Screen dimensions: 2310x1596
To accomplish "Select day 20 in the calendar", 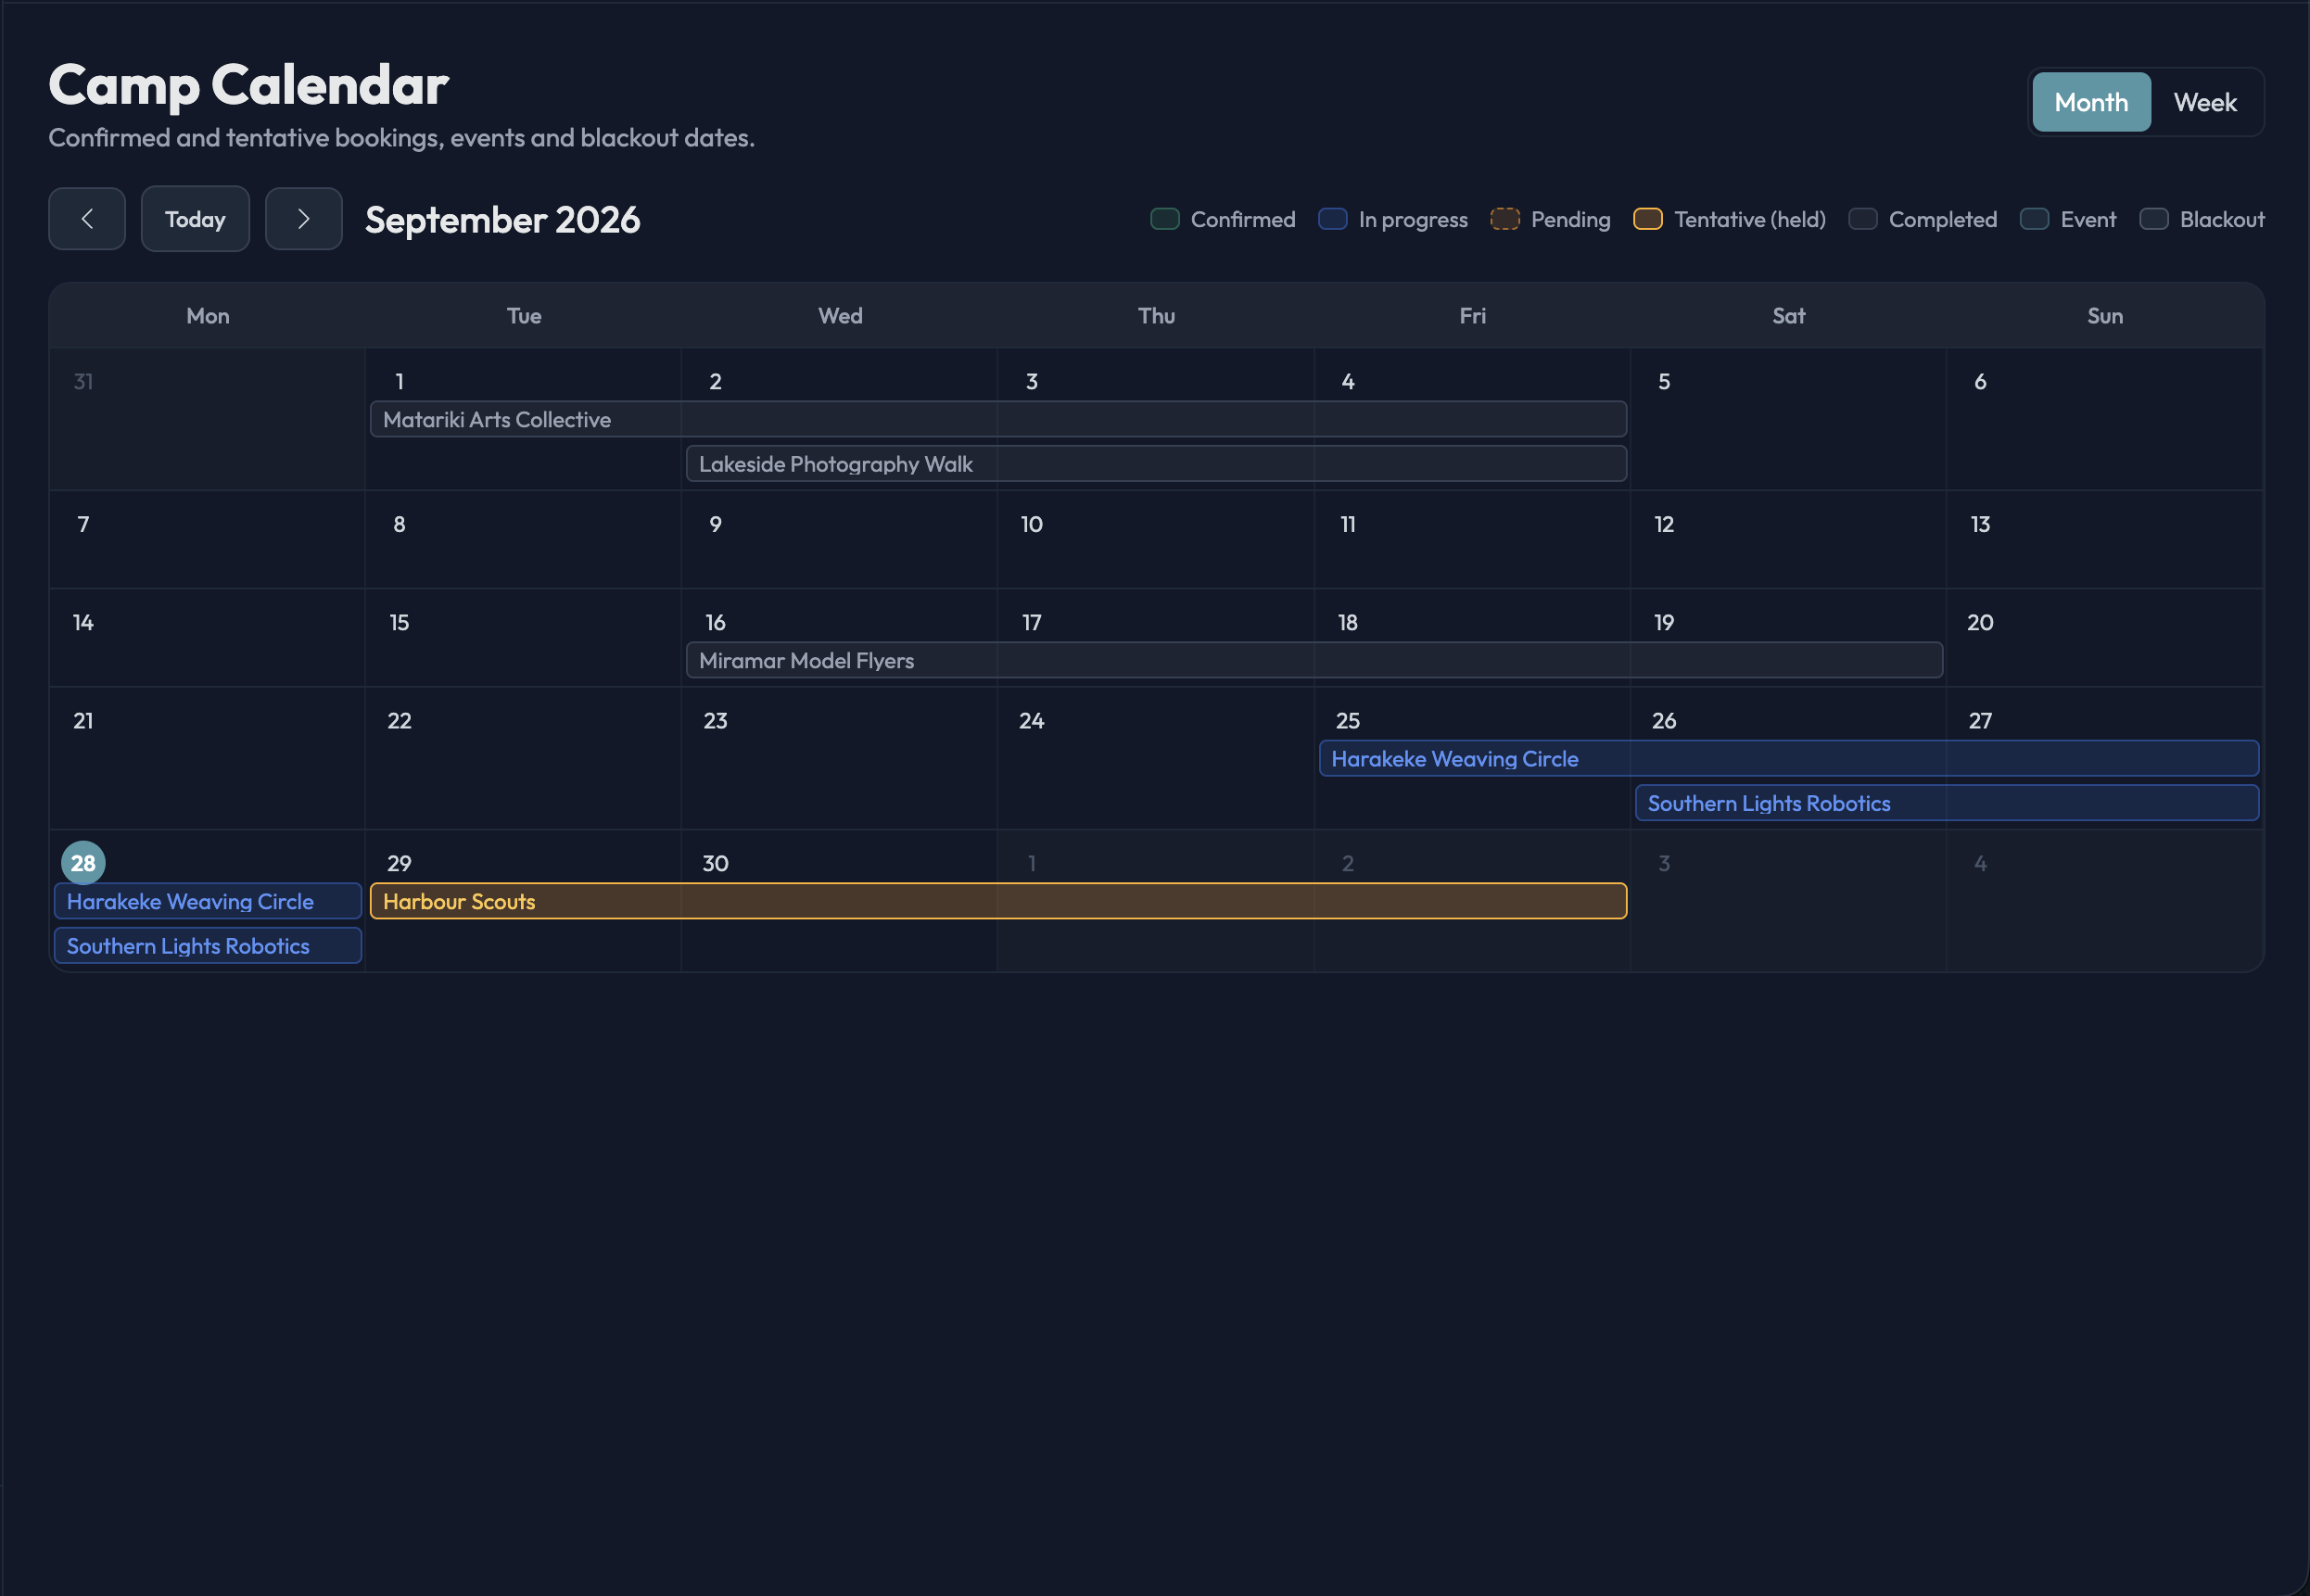I will pos(1980,623).
